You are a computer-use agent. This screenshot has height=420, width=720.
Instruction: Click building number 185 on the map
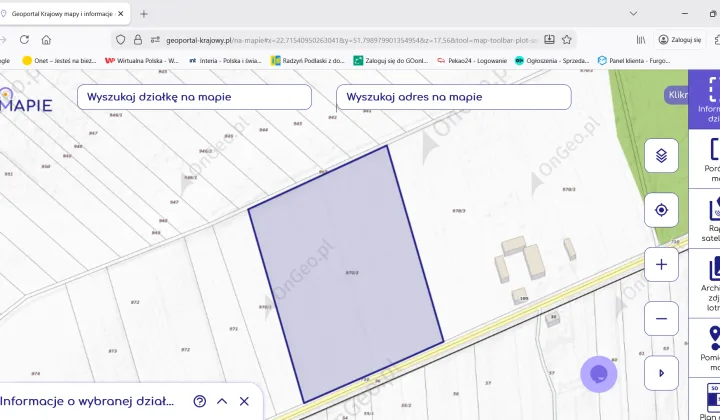pos(524,298)
